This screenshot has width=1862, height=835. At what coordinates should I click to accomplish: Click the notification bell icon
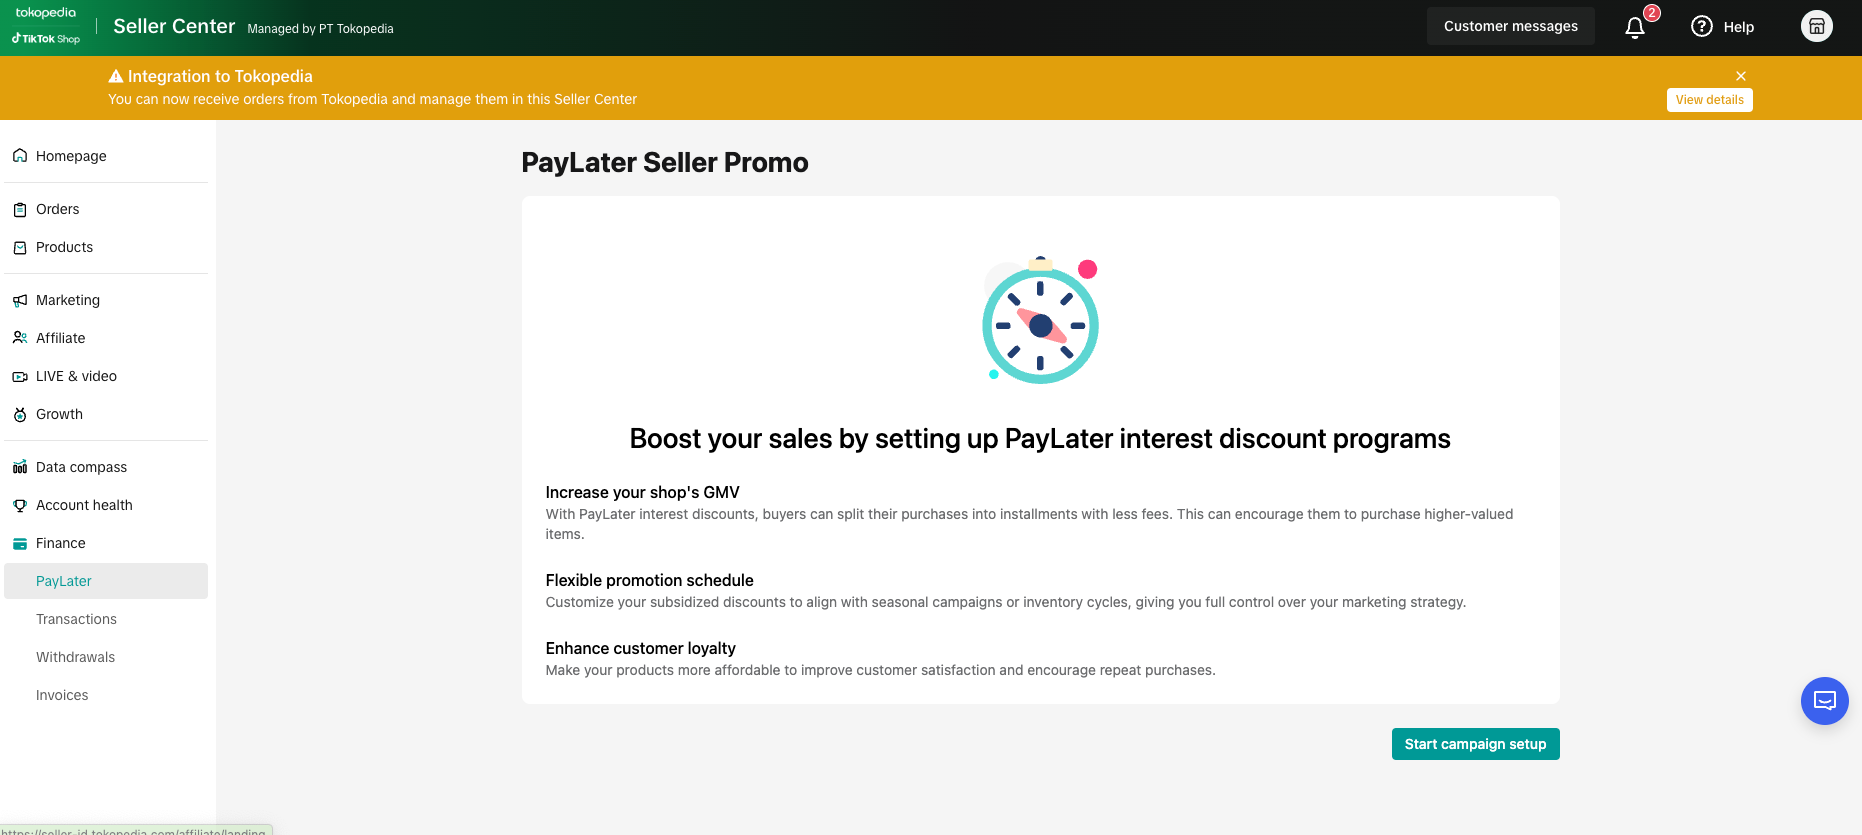coord(1635,28)
